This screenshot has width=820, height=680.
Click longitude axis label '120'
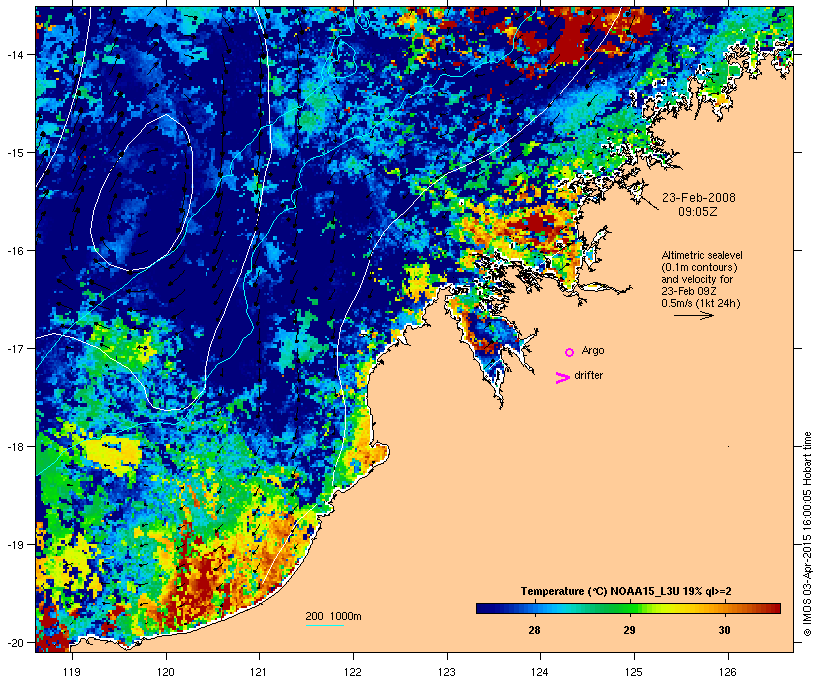pyautogui.click(x=166, y=672)
